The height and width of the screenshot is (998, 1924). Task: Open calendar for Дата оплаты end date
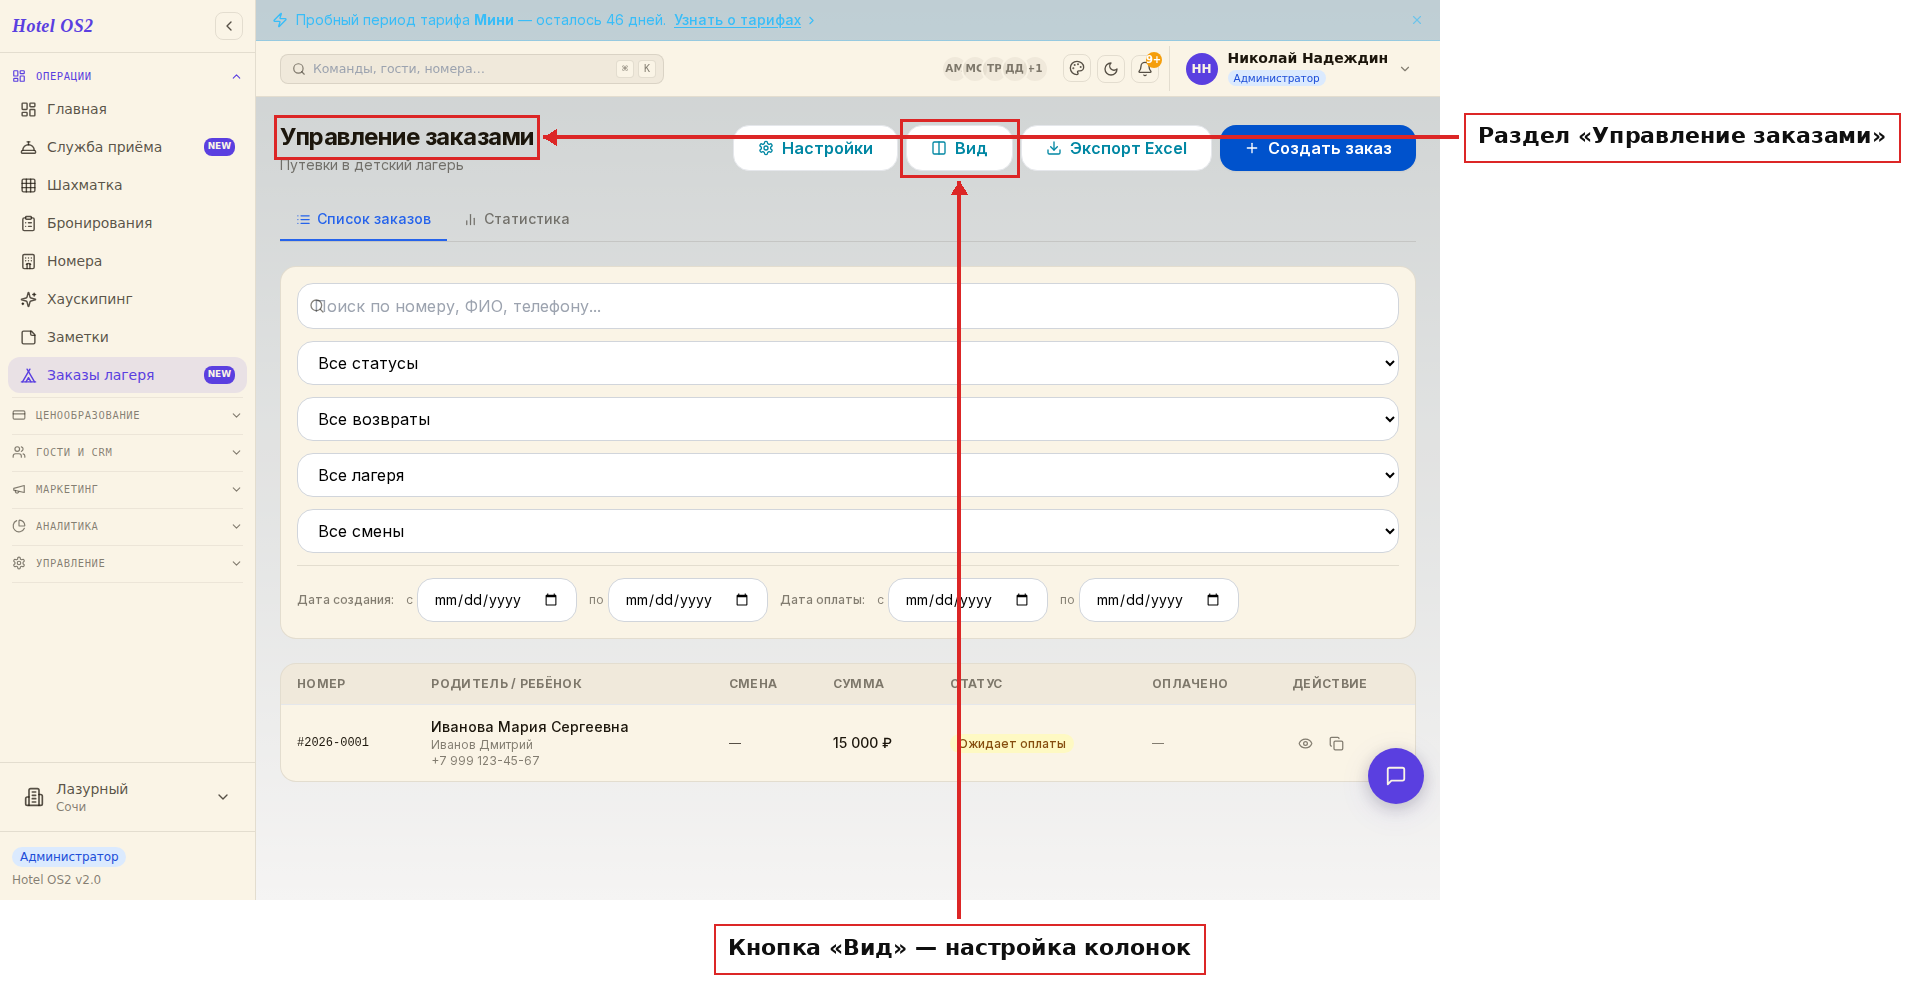(x=1213, y=600)
